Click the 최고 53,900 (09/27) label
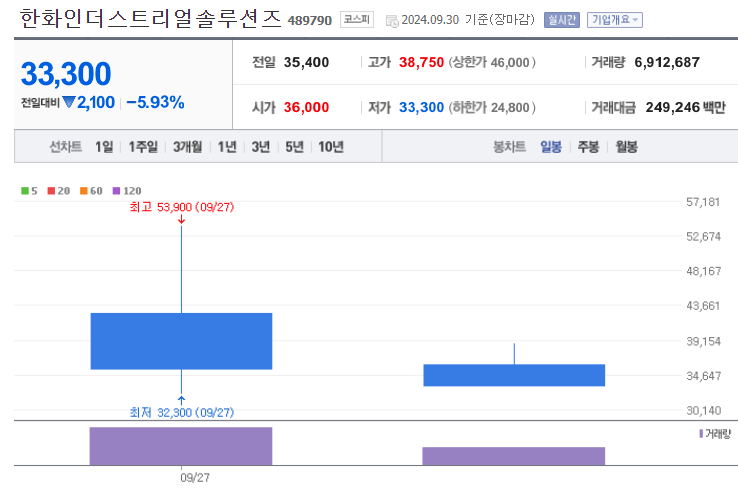This screenshot has width=738, height=489. (182, 207)
